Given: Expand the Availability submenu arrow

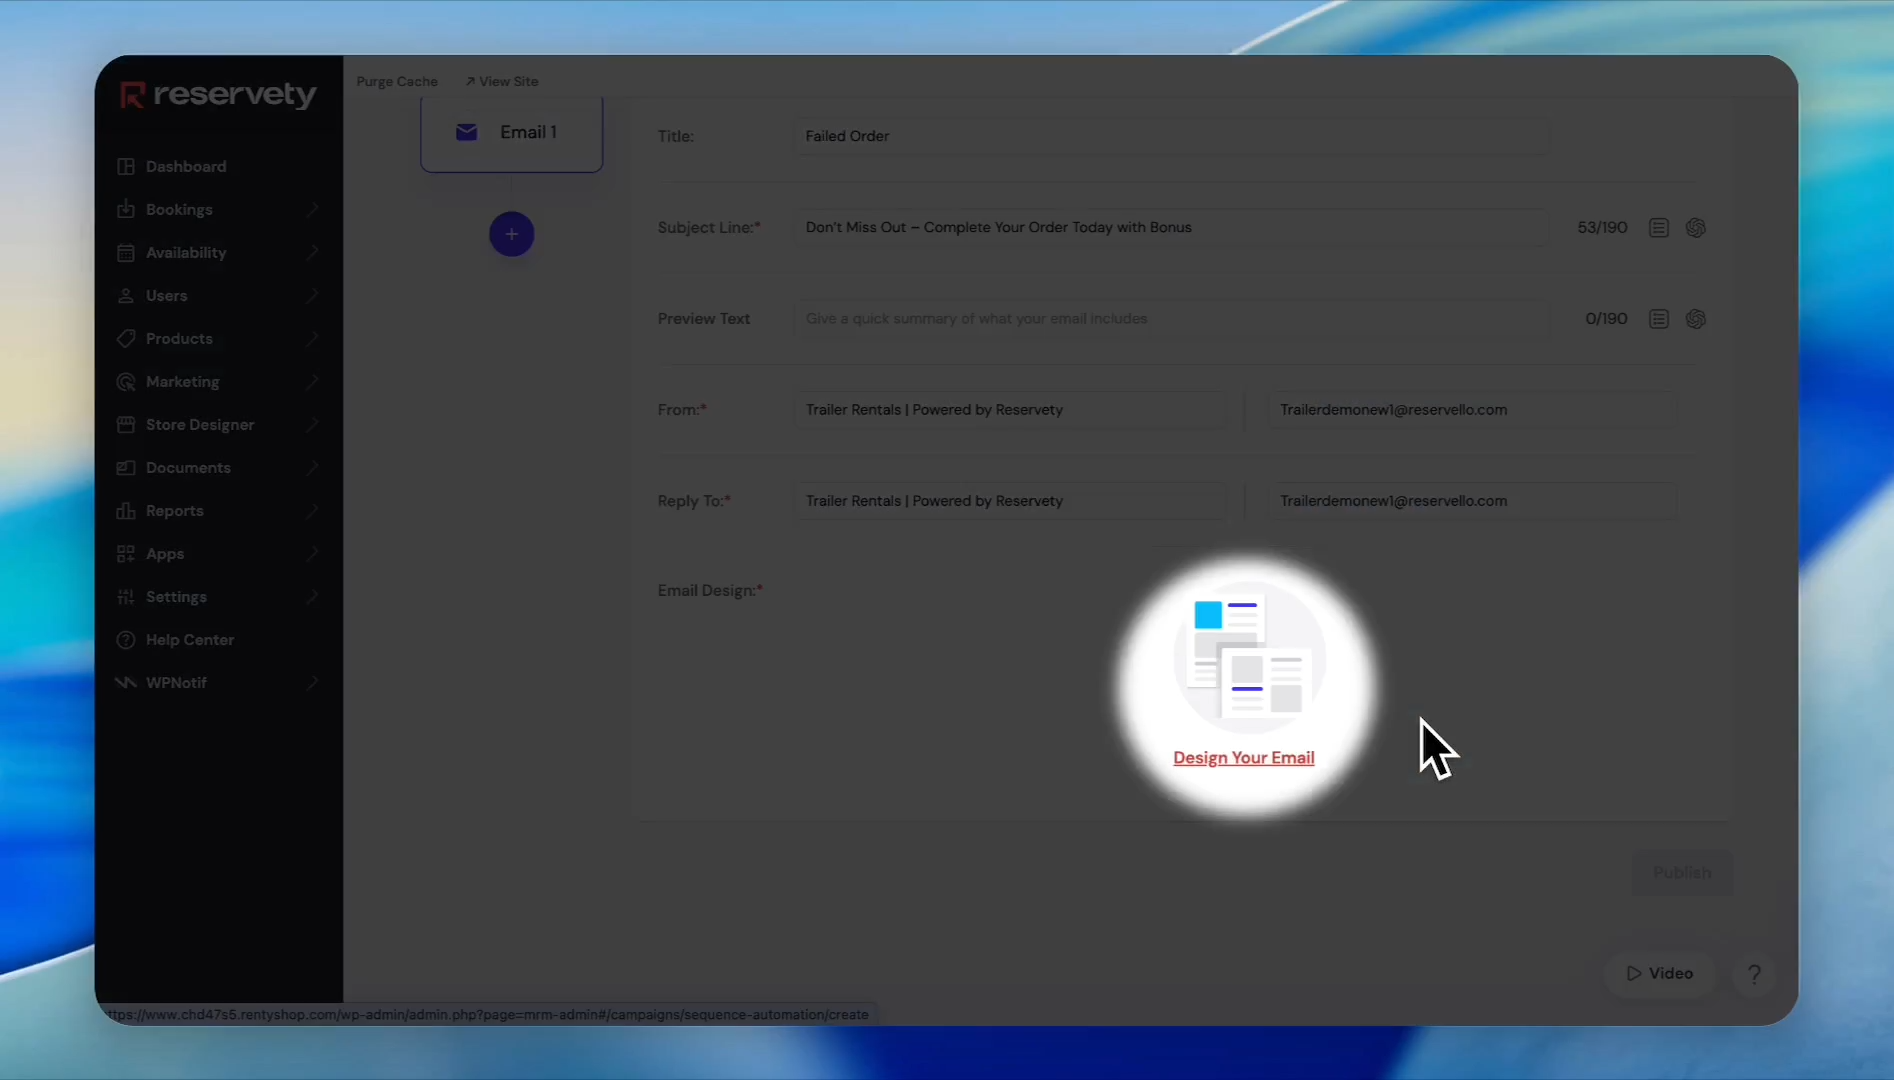Looking at the screenshot, I should 312,252.
